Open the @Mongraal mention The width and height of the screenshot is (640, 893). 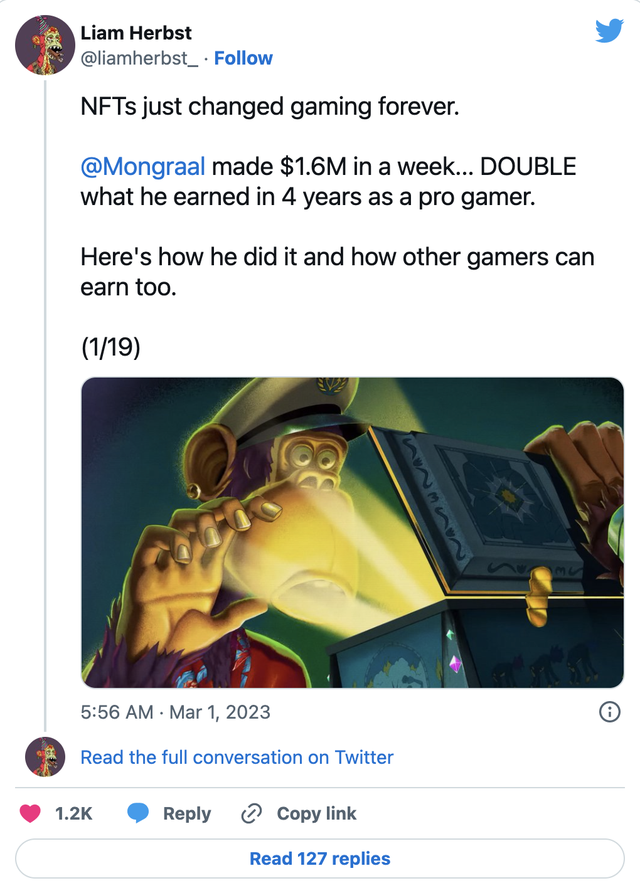143,165
